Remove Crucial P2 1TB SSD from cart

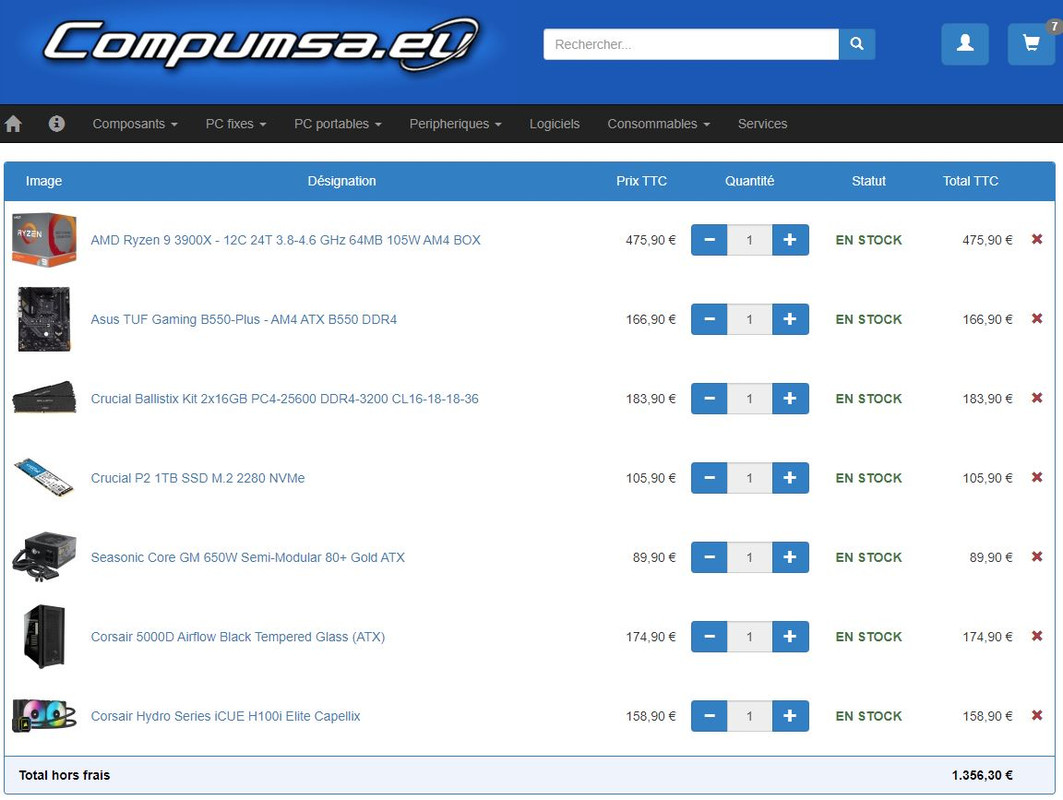tap(1037, 477)
